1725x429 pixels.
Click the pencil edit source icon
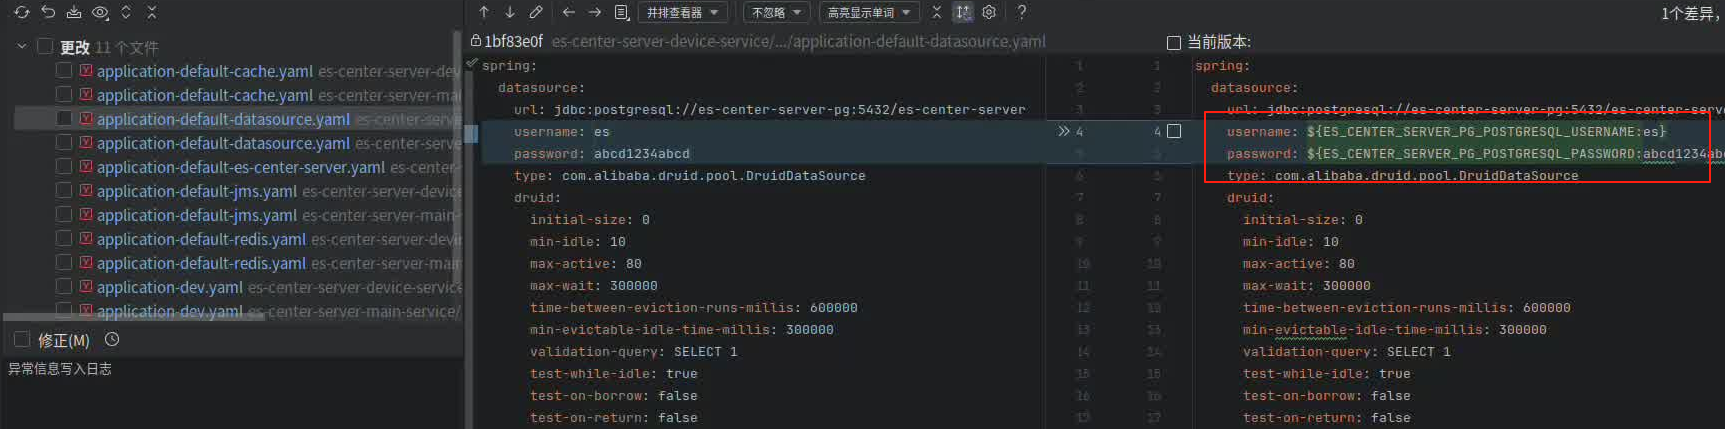click(536, 12)
